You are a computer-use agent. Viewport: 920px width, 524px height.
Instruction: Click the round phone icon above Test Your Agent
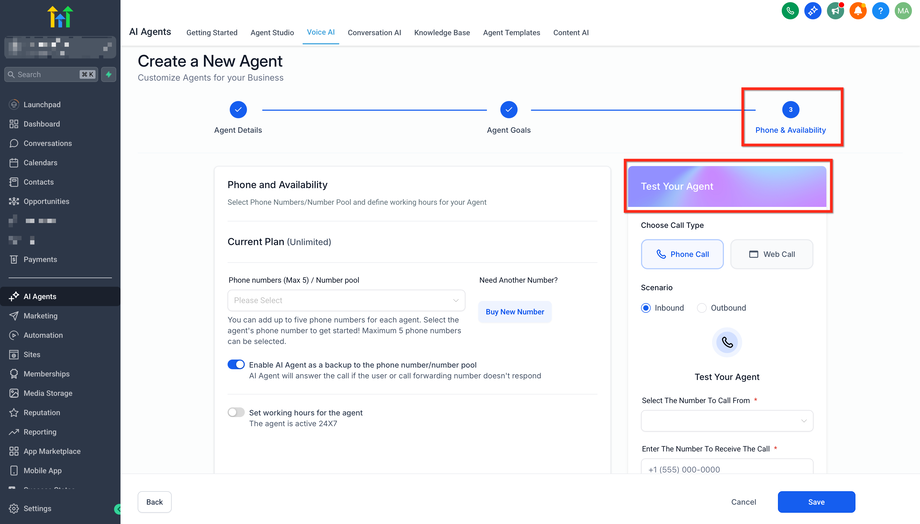tap(727, 343)
